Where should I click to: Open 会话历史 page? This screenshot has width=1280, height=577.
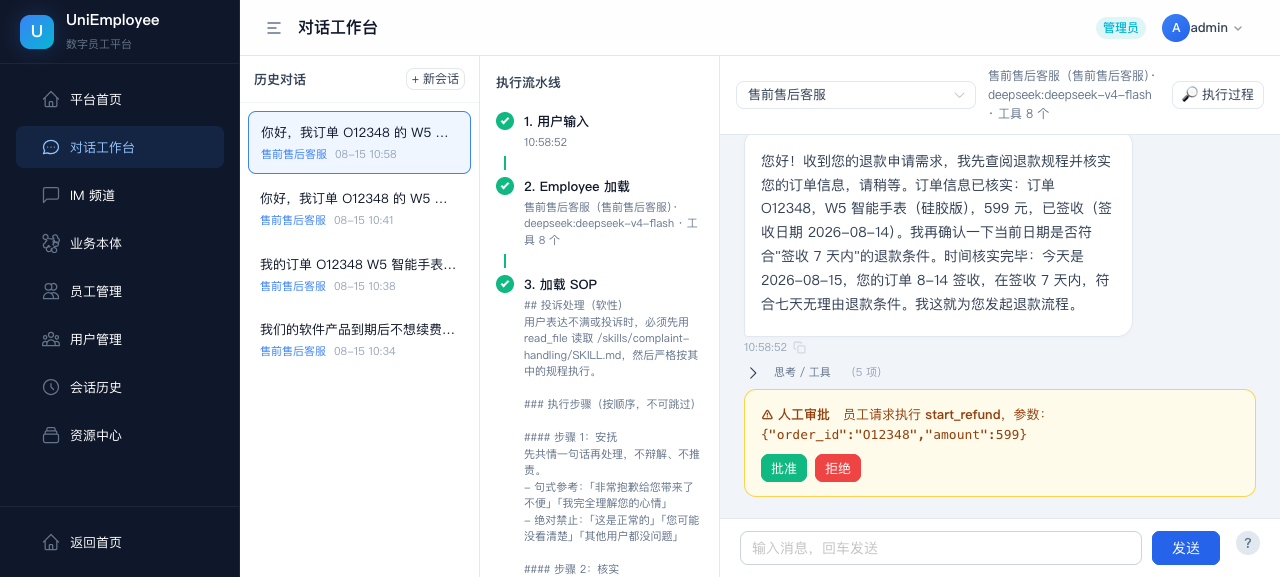pyautogui.click(x=120, y=387)
